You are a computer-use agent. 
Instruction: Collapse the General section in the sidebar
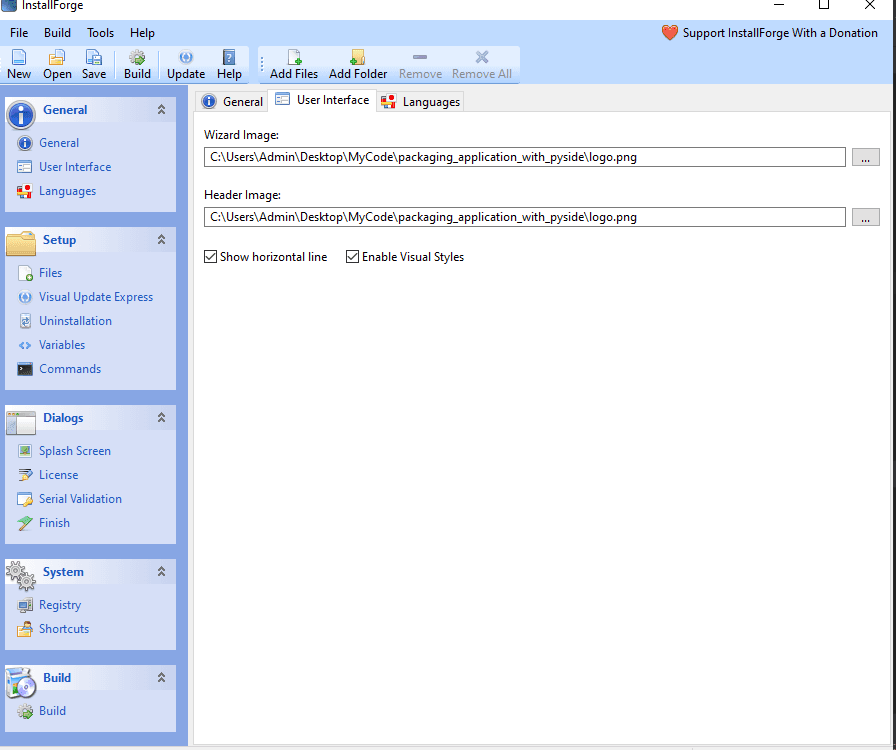(160, 109)
